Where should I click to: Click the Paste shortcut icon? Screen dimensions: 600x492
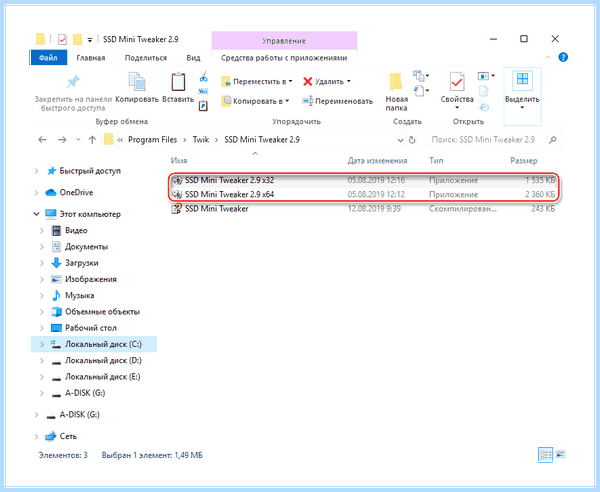click(x=203, y=106)
